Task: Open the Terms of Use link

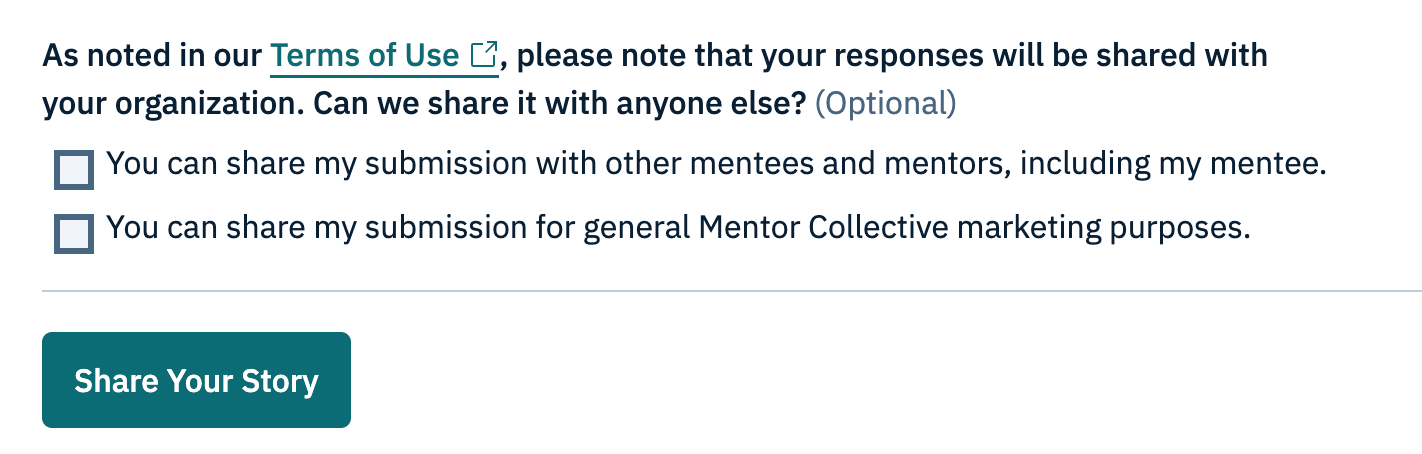Action: point(384,55)
